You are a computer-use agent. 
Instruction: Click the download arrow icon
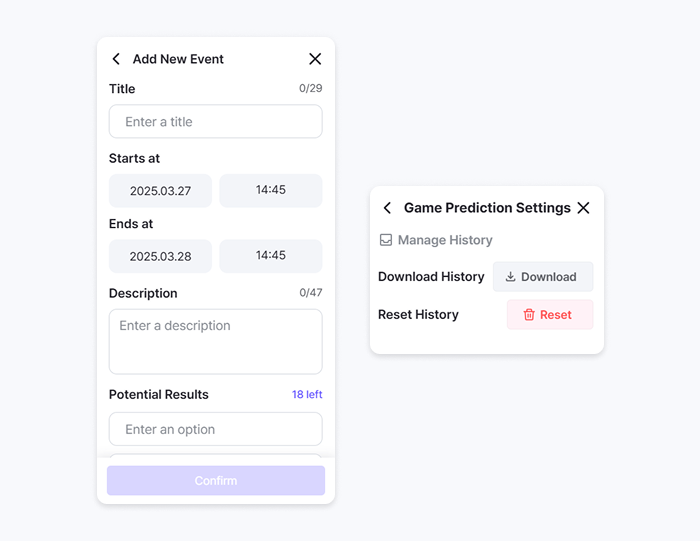point(510,277)
